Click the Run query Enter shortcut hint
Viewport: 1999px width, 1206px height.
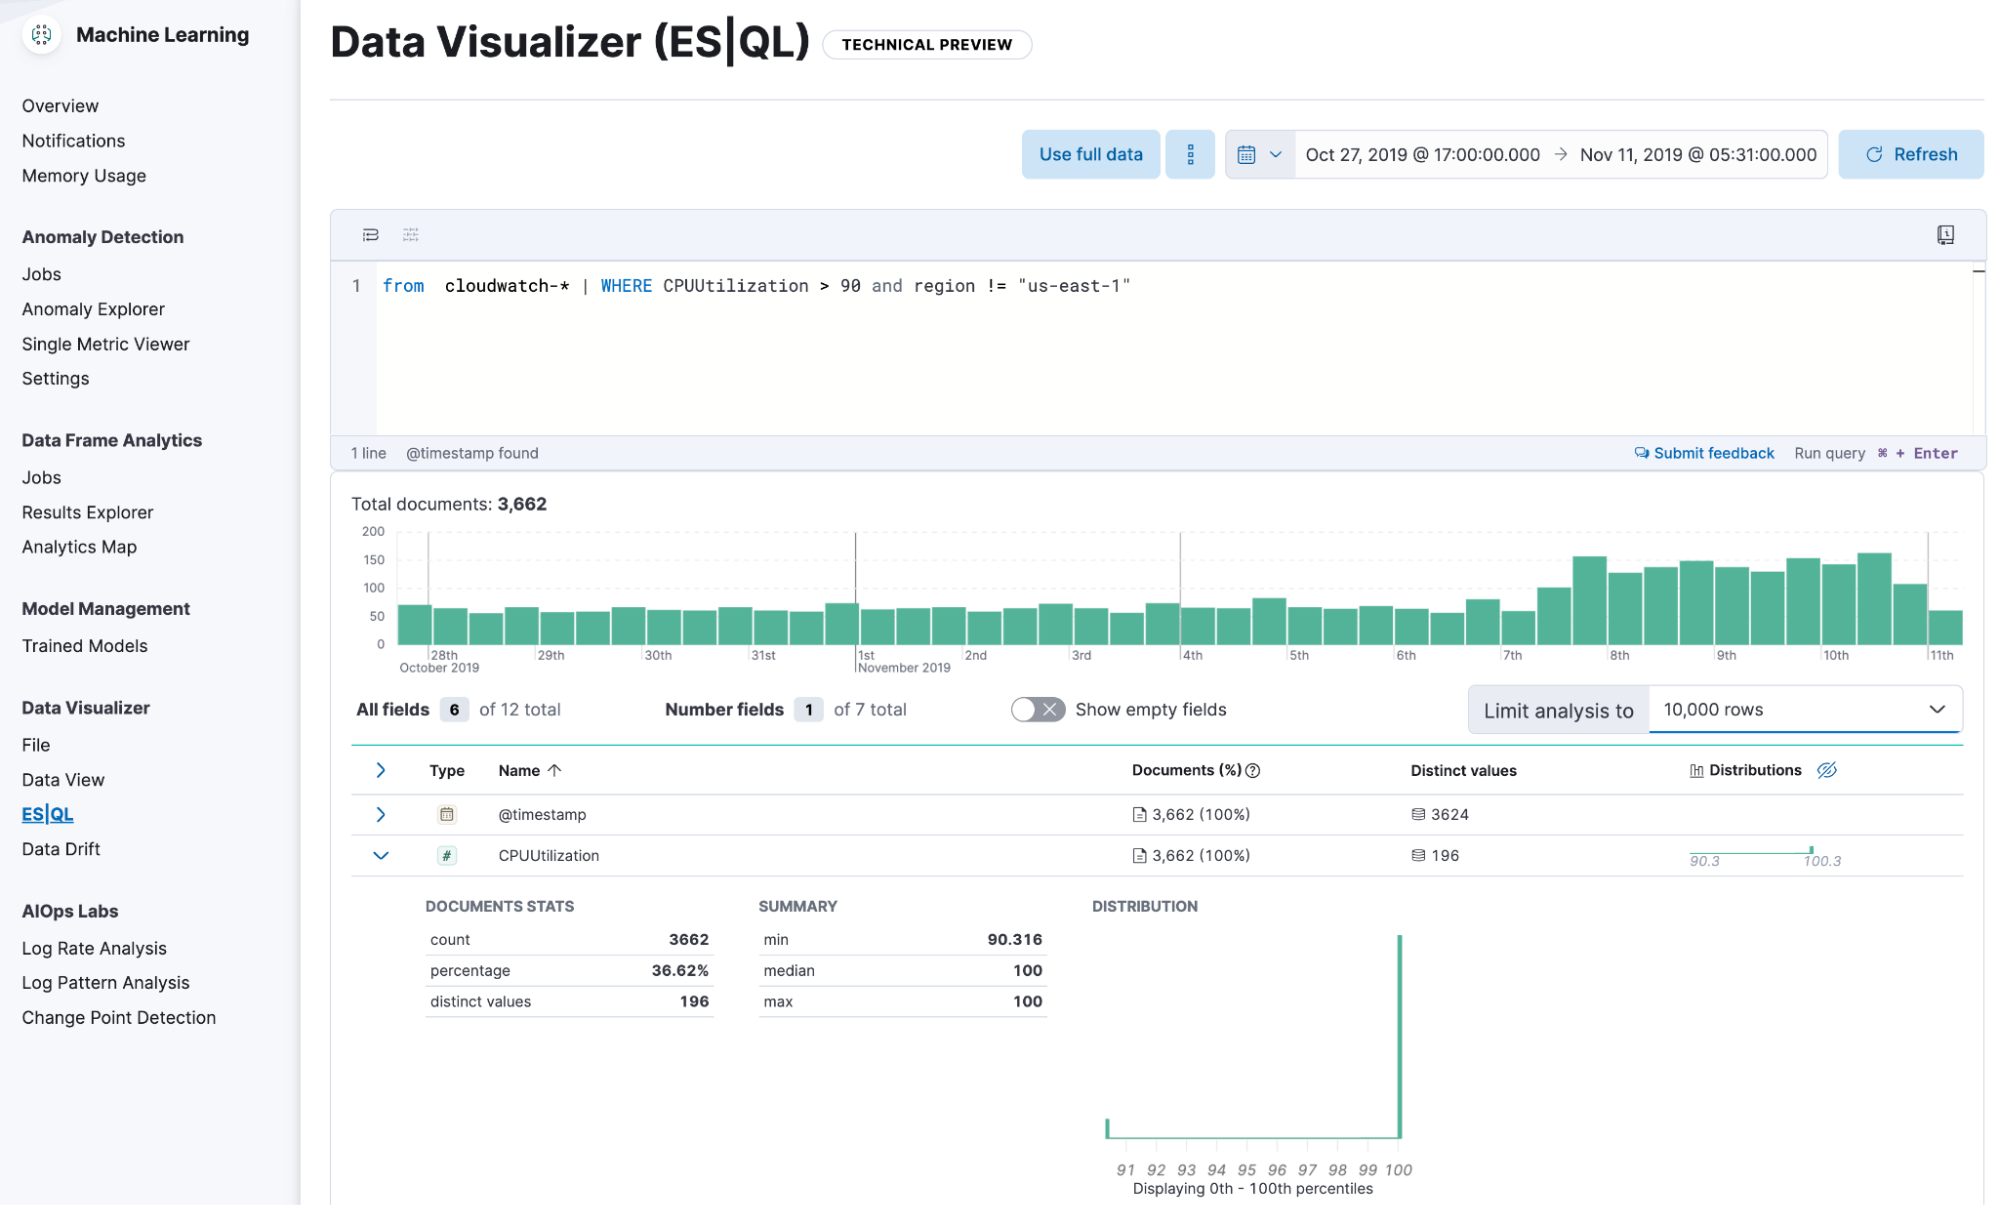pyautogui.click(x=1876, y=453)
